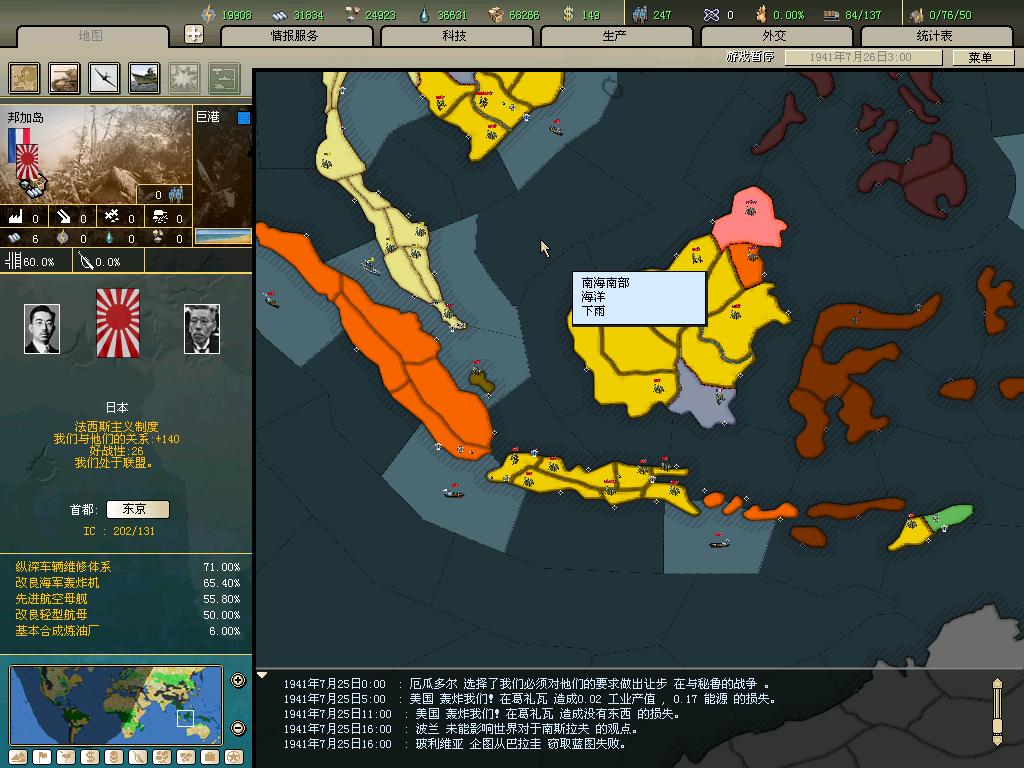Click the trade handshake icon under the flags
Screen dimensions: 1024x768
(31, 187)
